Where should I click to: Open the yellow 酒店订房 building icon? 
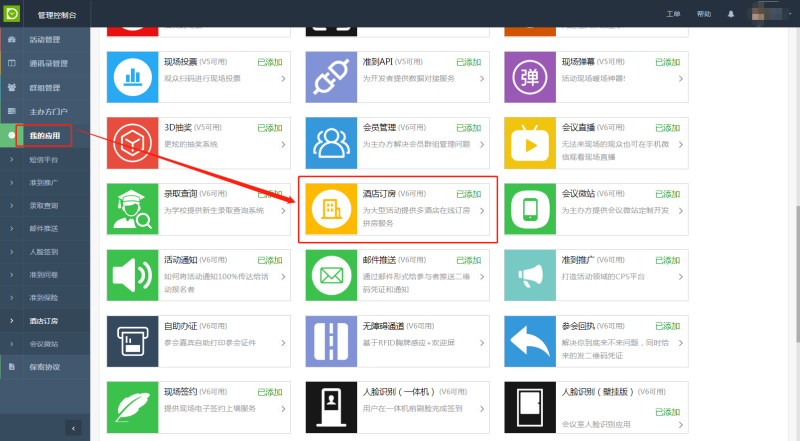pyautogui.click(x=331, y=209)
